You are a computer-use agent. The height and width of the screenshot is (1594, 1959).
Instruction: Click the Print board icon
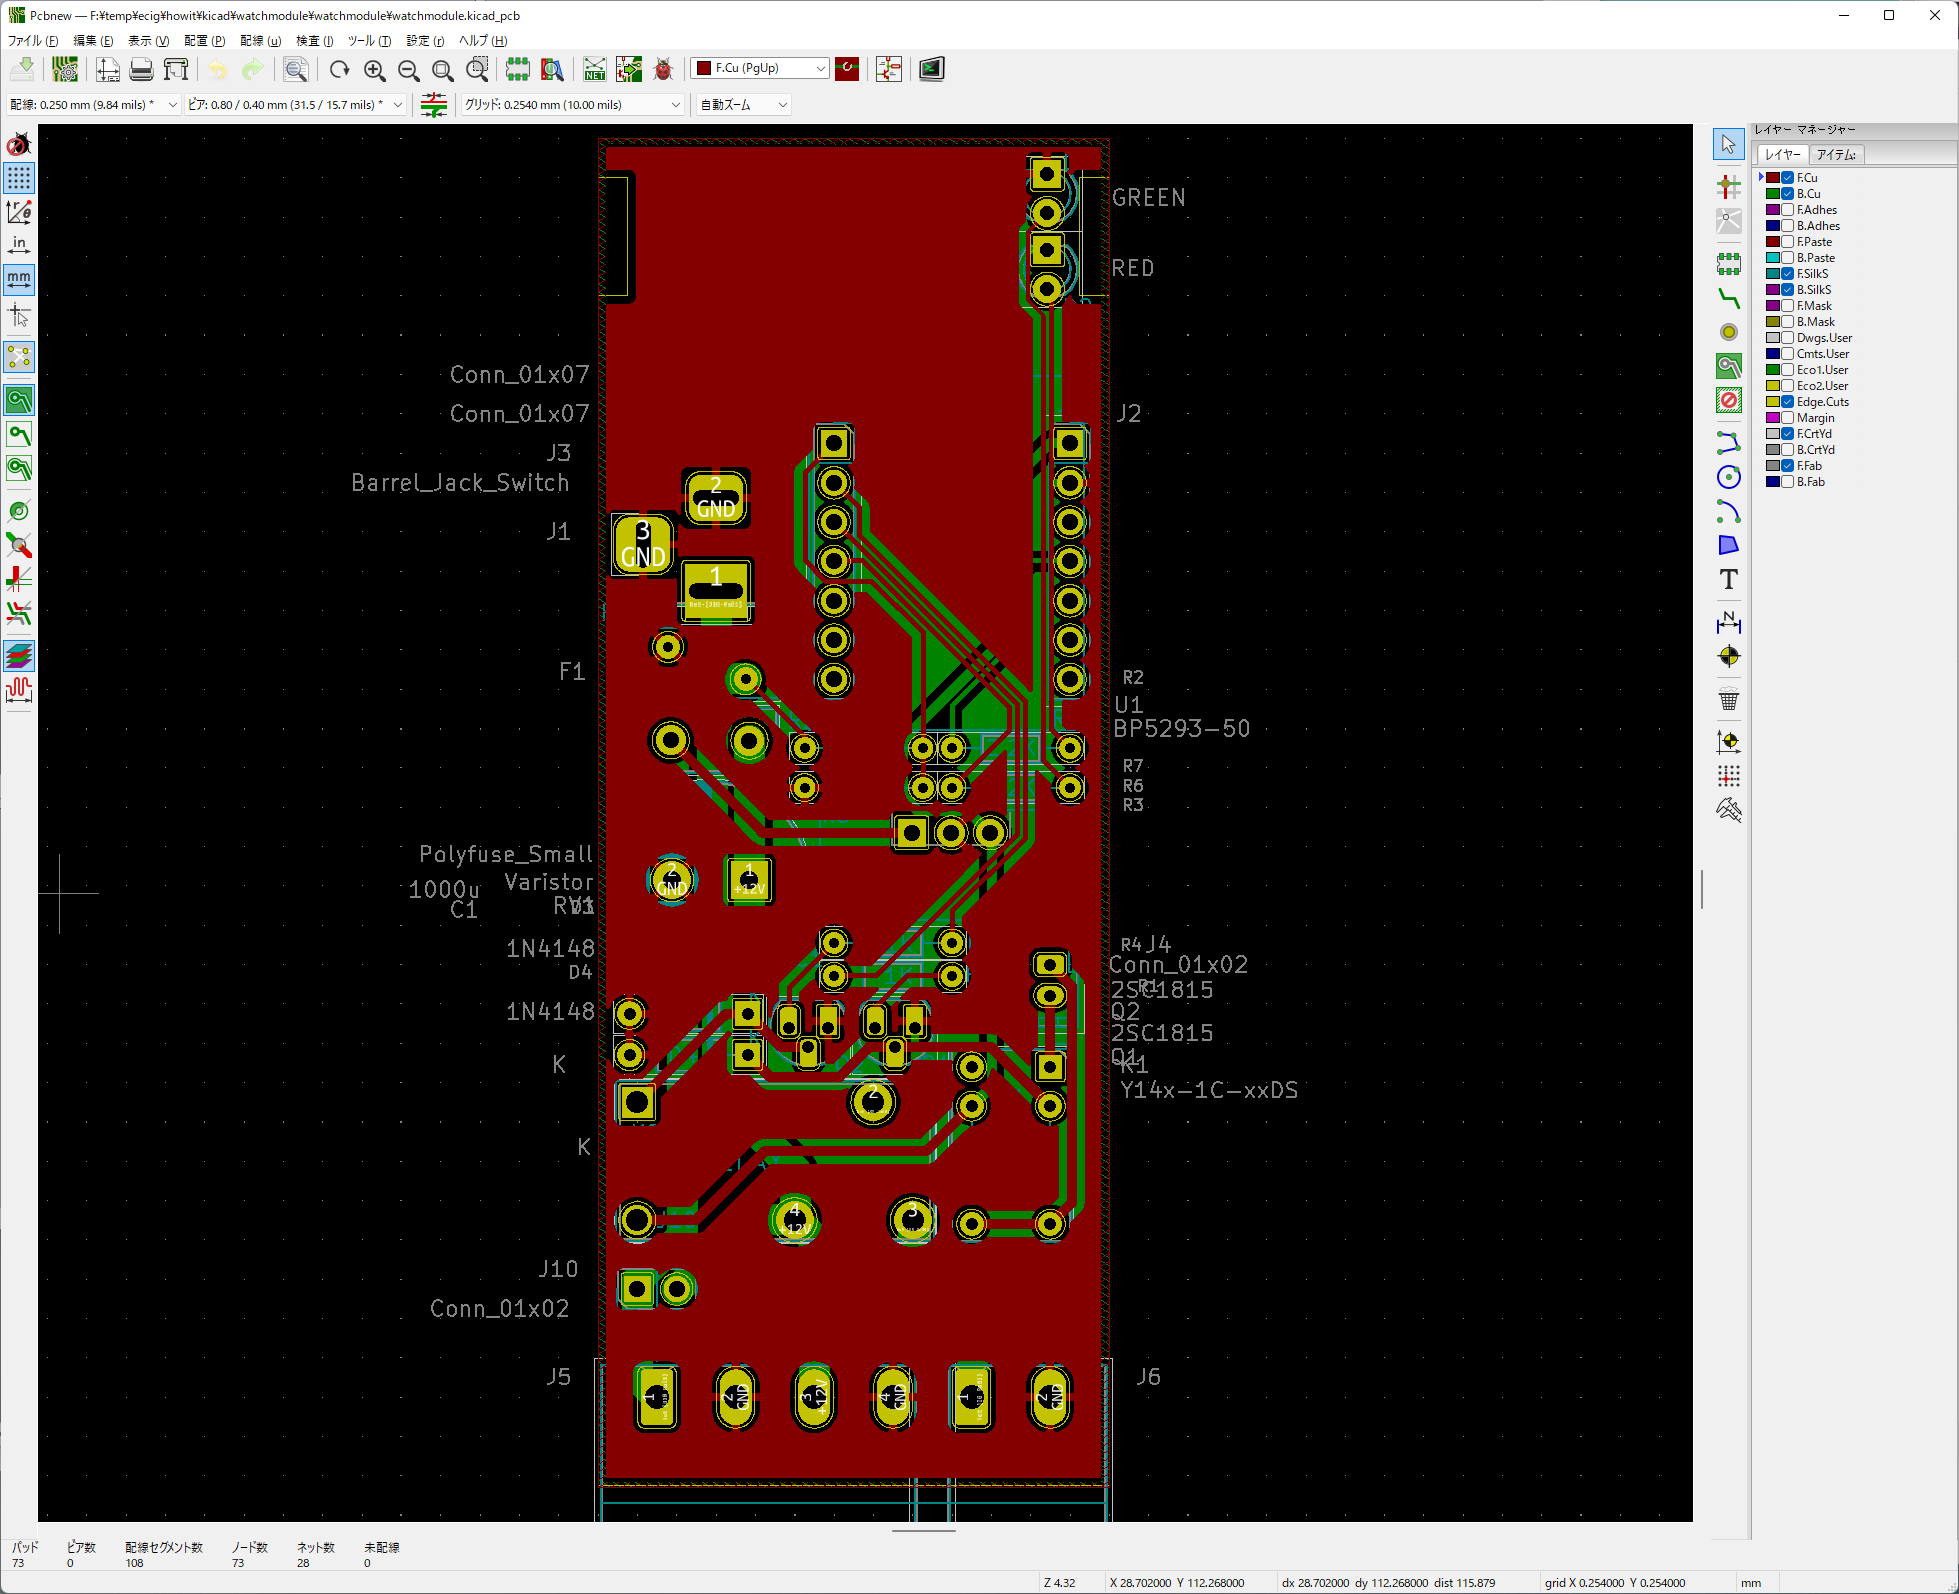141,69
